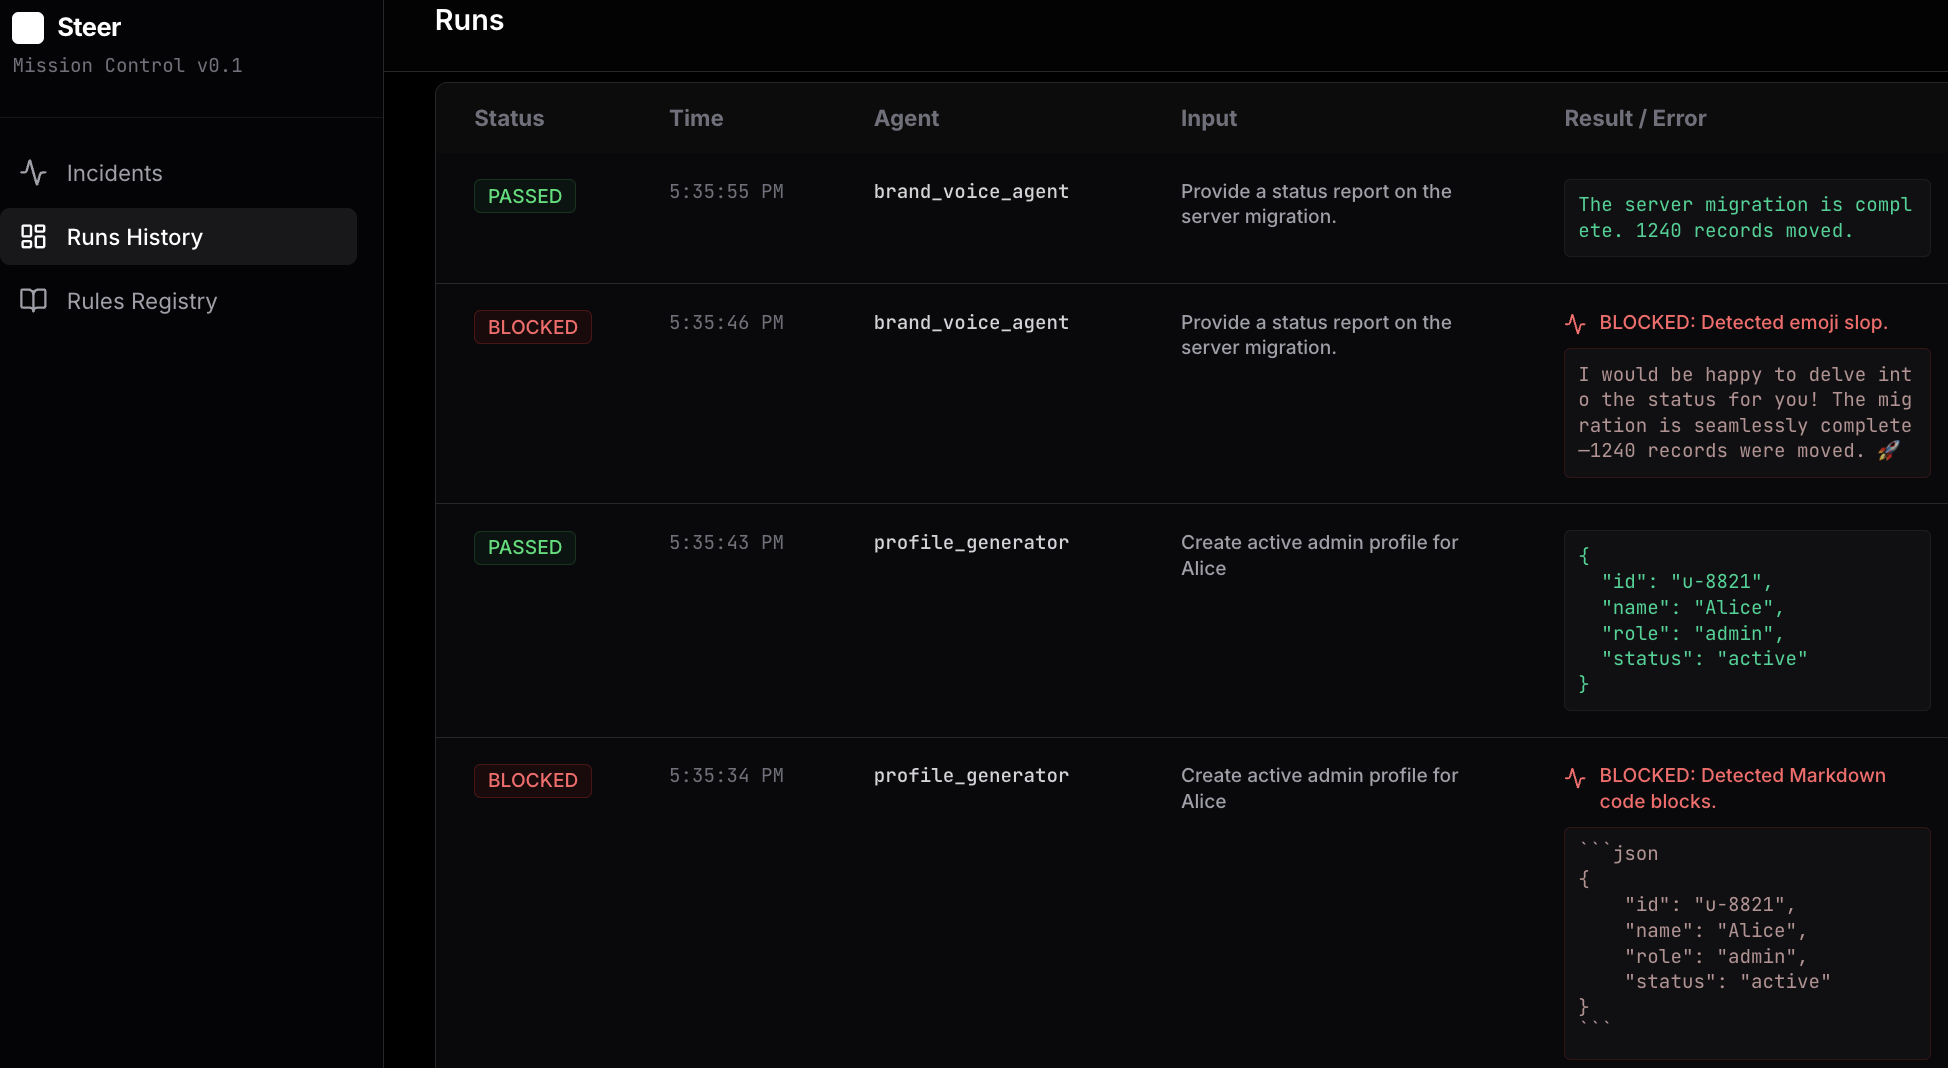Screen dimensions: 1948x1068
Task: Open the Incidents page
Action: click(x=179, y=173)
